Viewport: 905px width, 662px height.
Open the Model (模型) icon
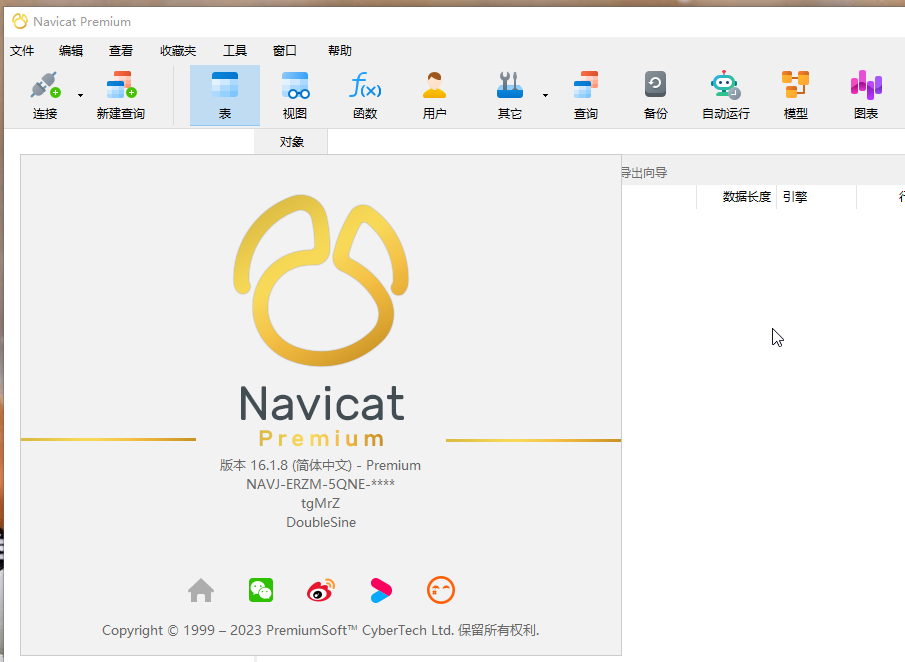click(x=795, y=95)
